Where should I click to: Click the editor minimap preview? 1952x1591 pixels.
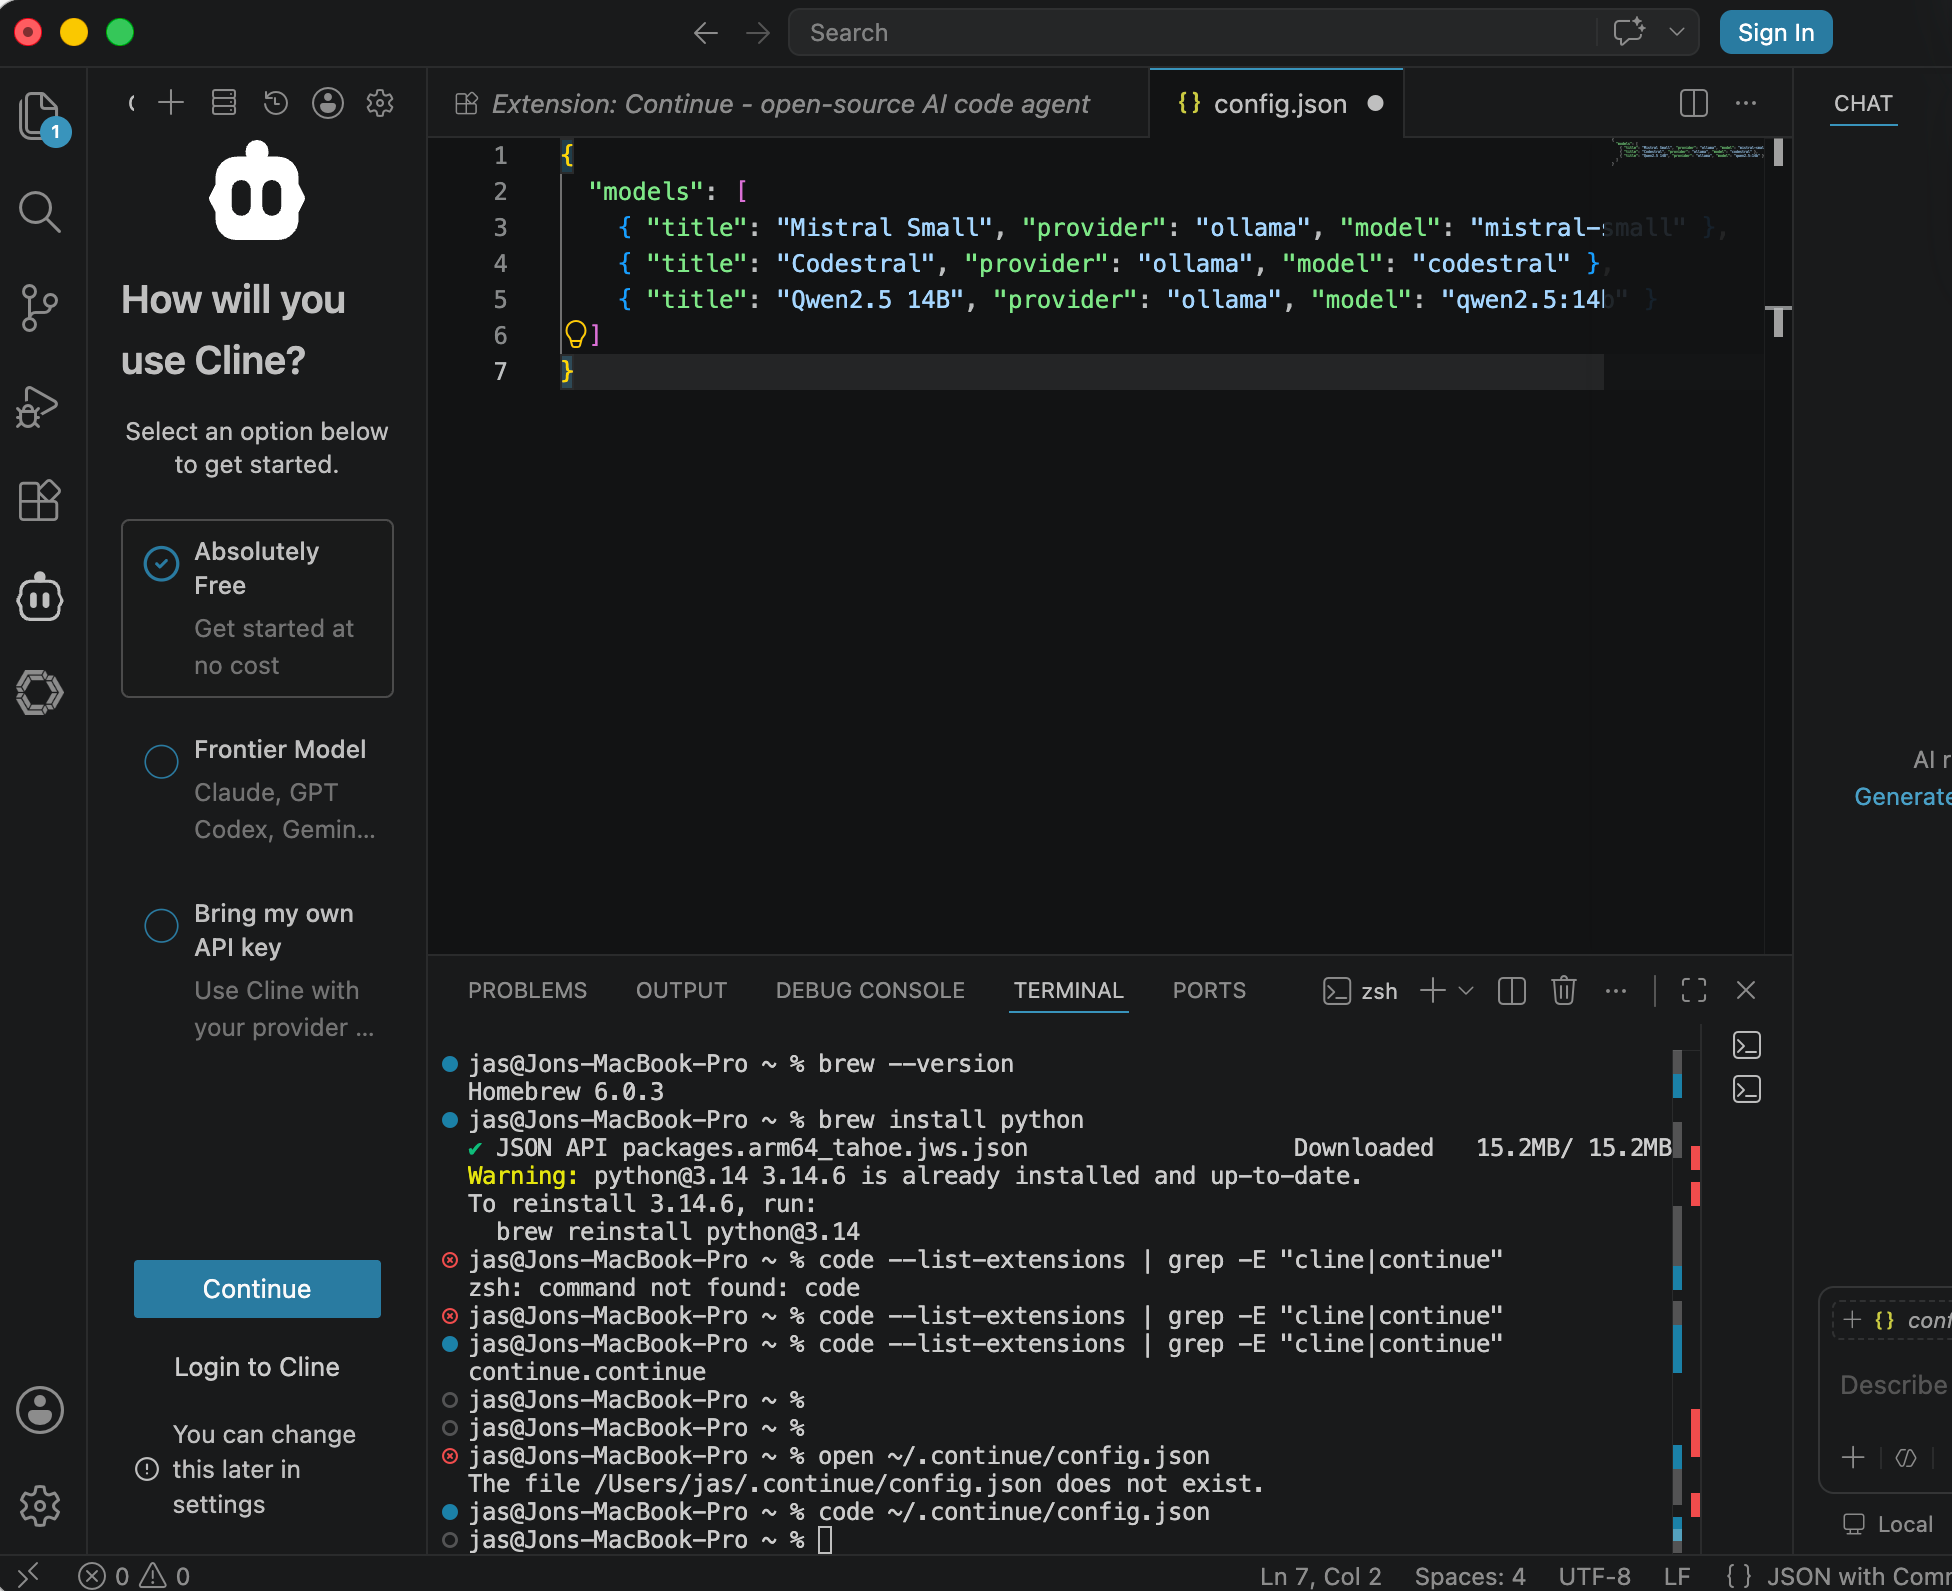point(1689,150)
